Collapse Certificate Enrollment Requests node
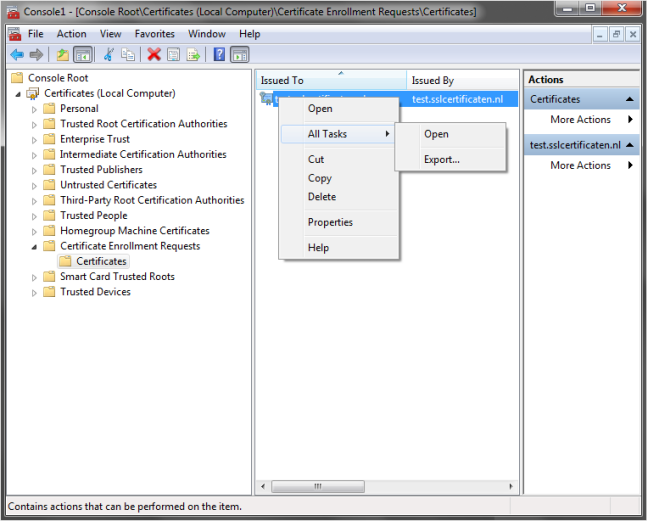Viewport: 647px width, 521px height. [36, 246]
